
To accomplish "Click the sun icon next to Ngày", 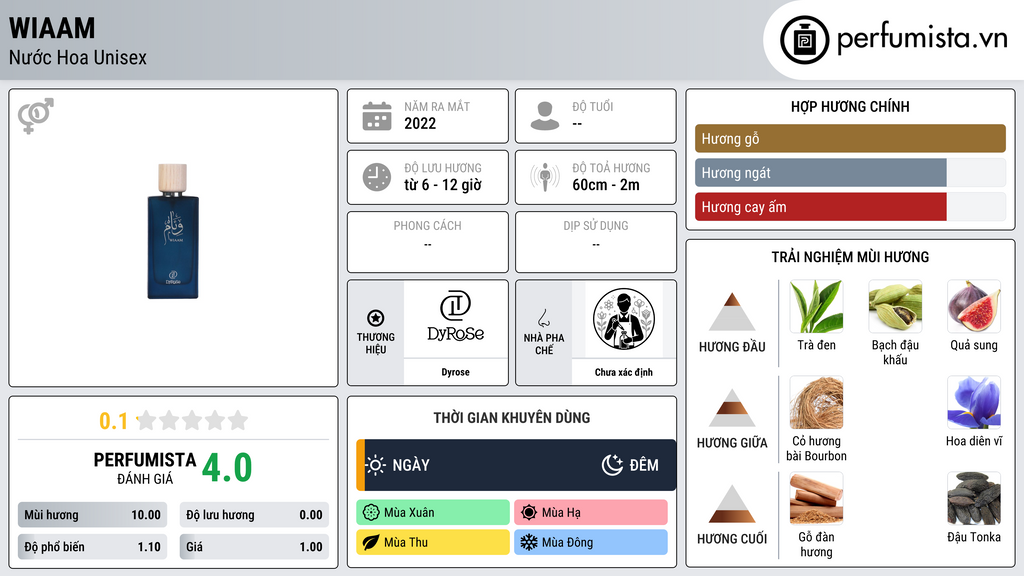I will pos(376,465).
